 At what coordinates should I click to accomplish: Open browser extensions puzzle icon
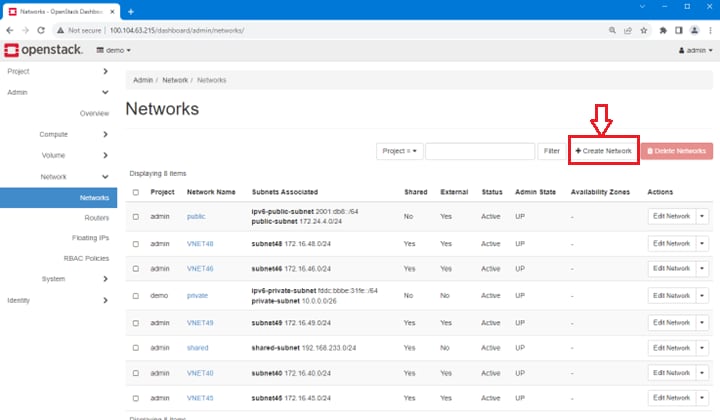click(663, 30)
